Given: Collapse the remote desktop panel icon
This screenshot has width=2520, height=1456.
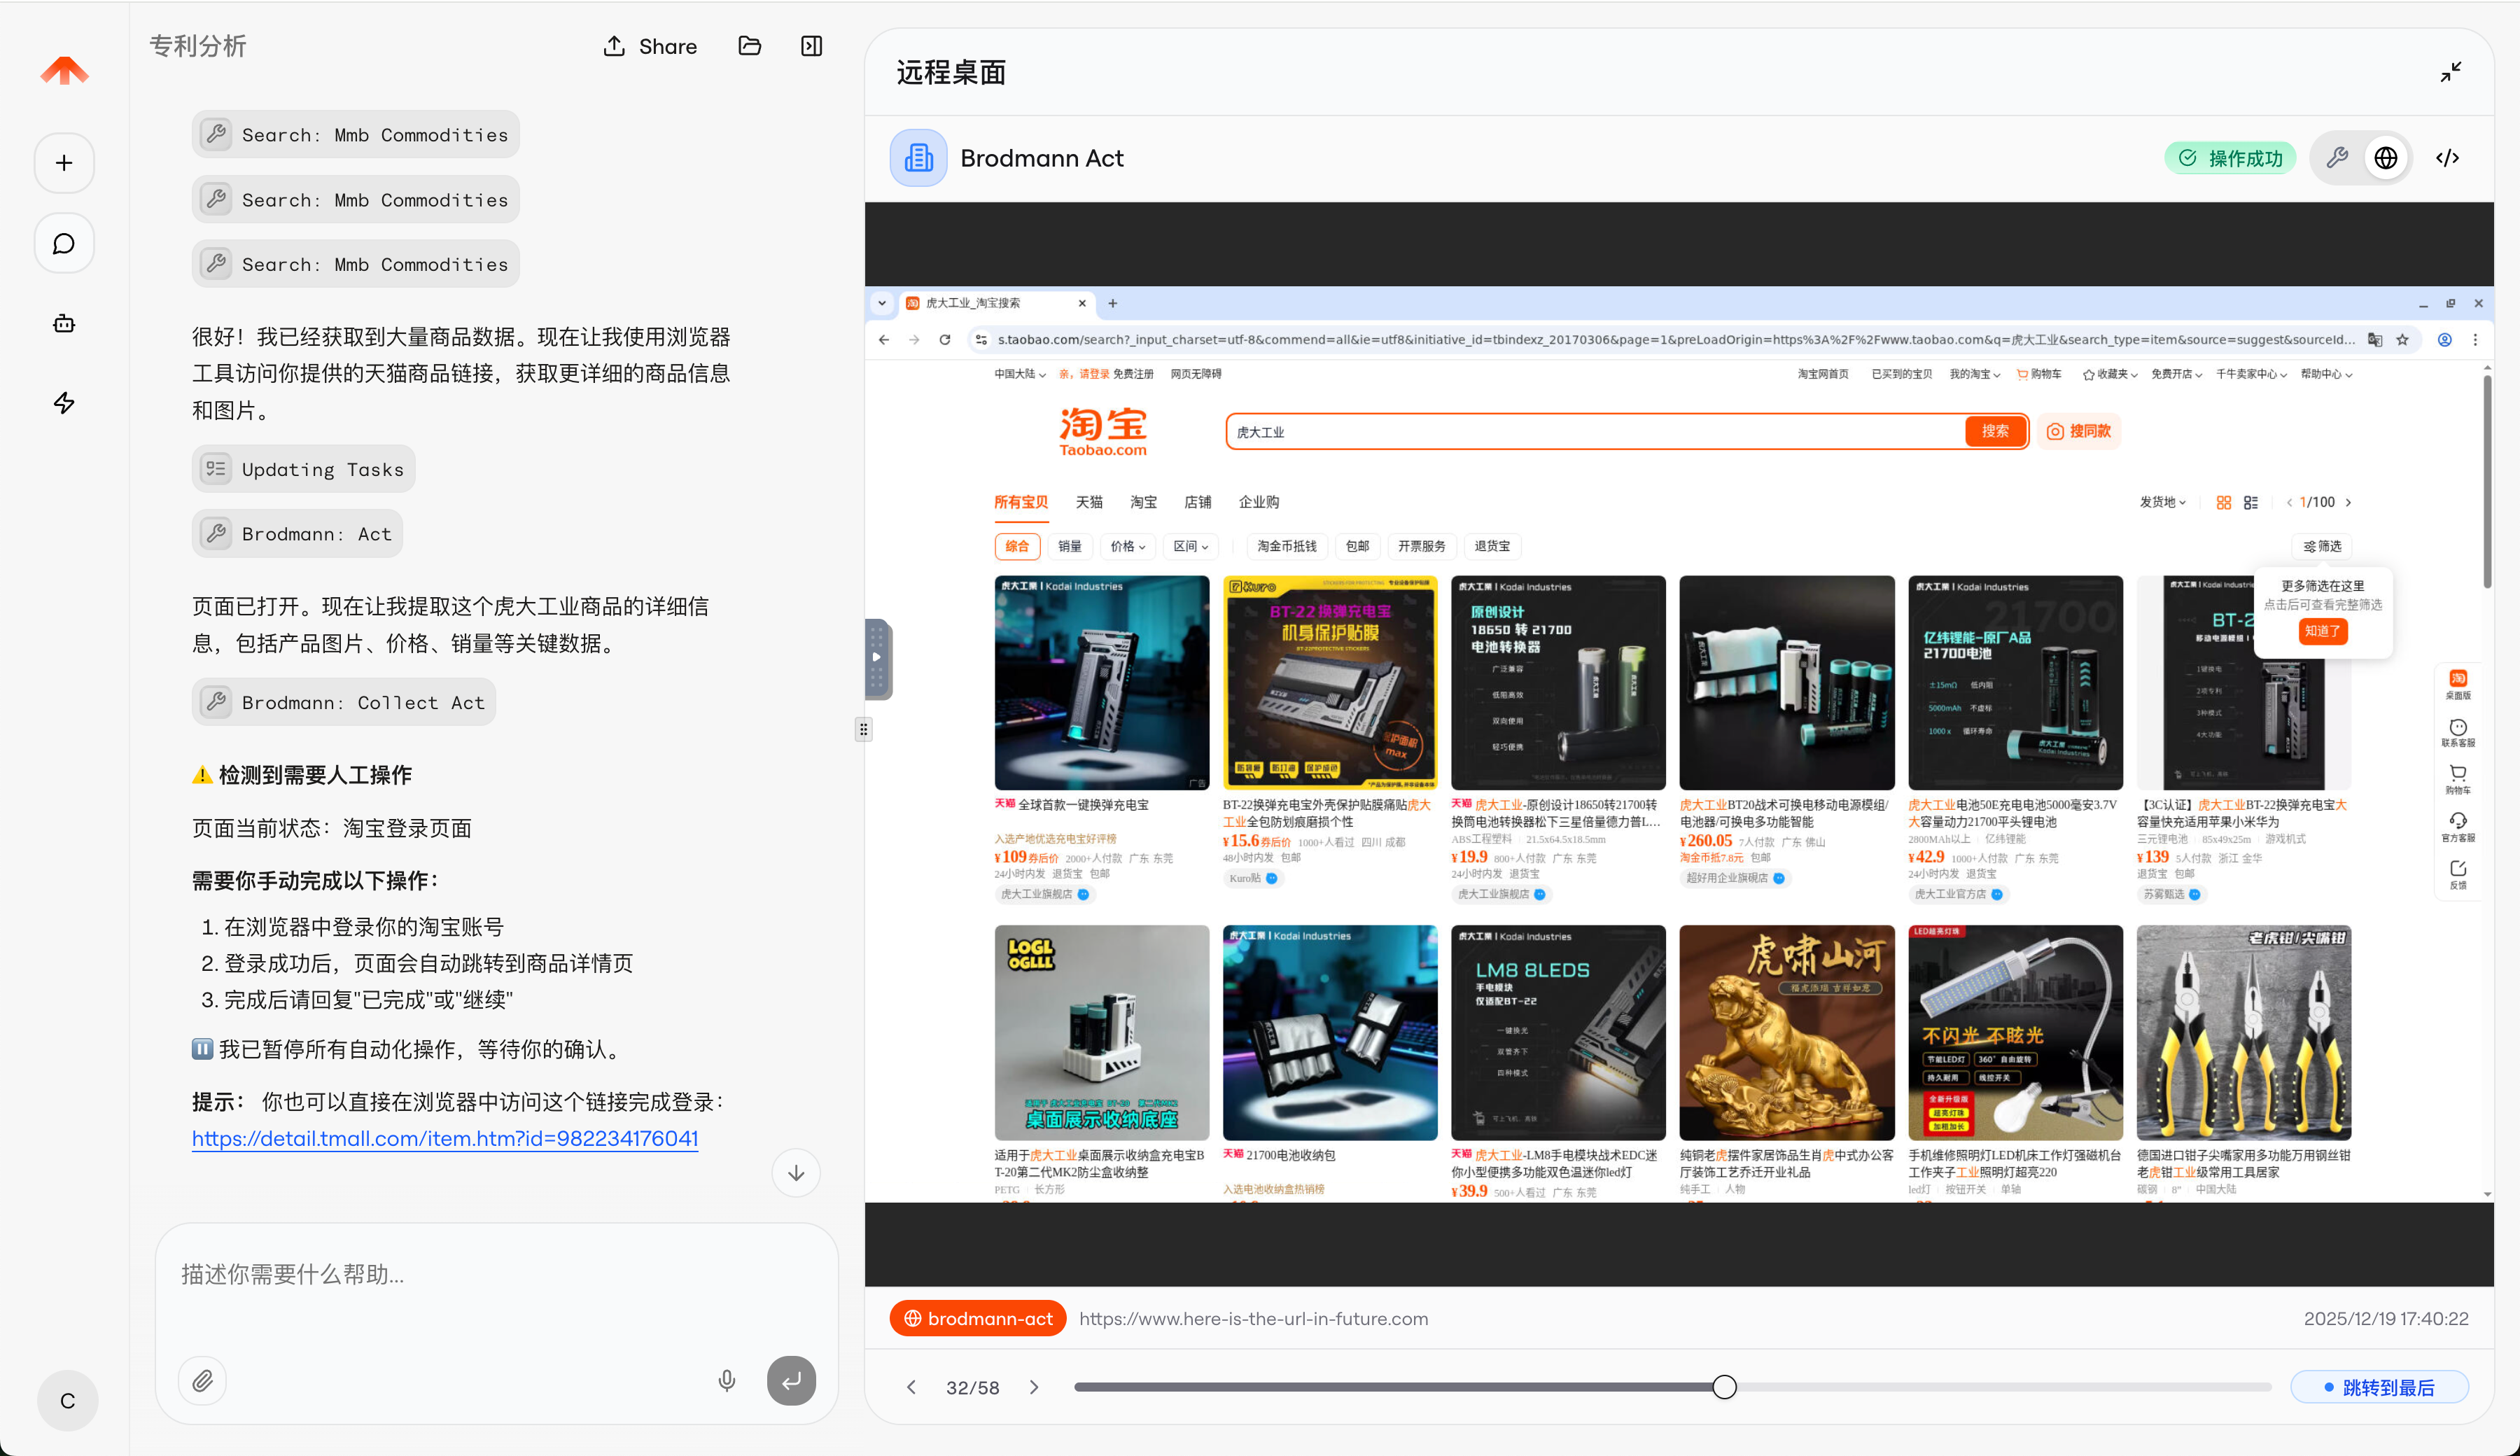Looking at the screenshot, I should [x=2452, y=71].
